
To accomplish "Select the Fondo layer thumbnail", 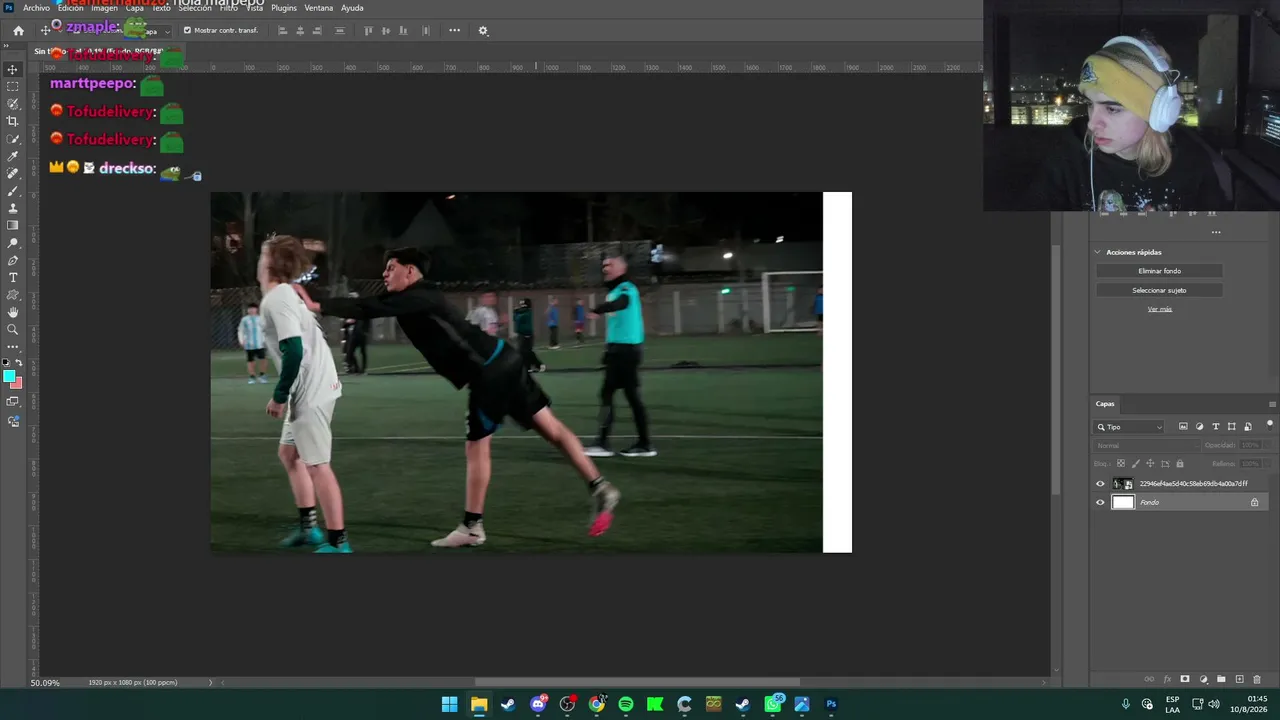I will pos(1123,502).
